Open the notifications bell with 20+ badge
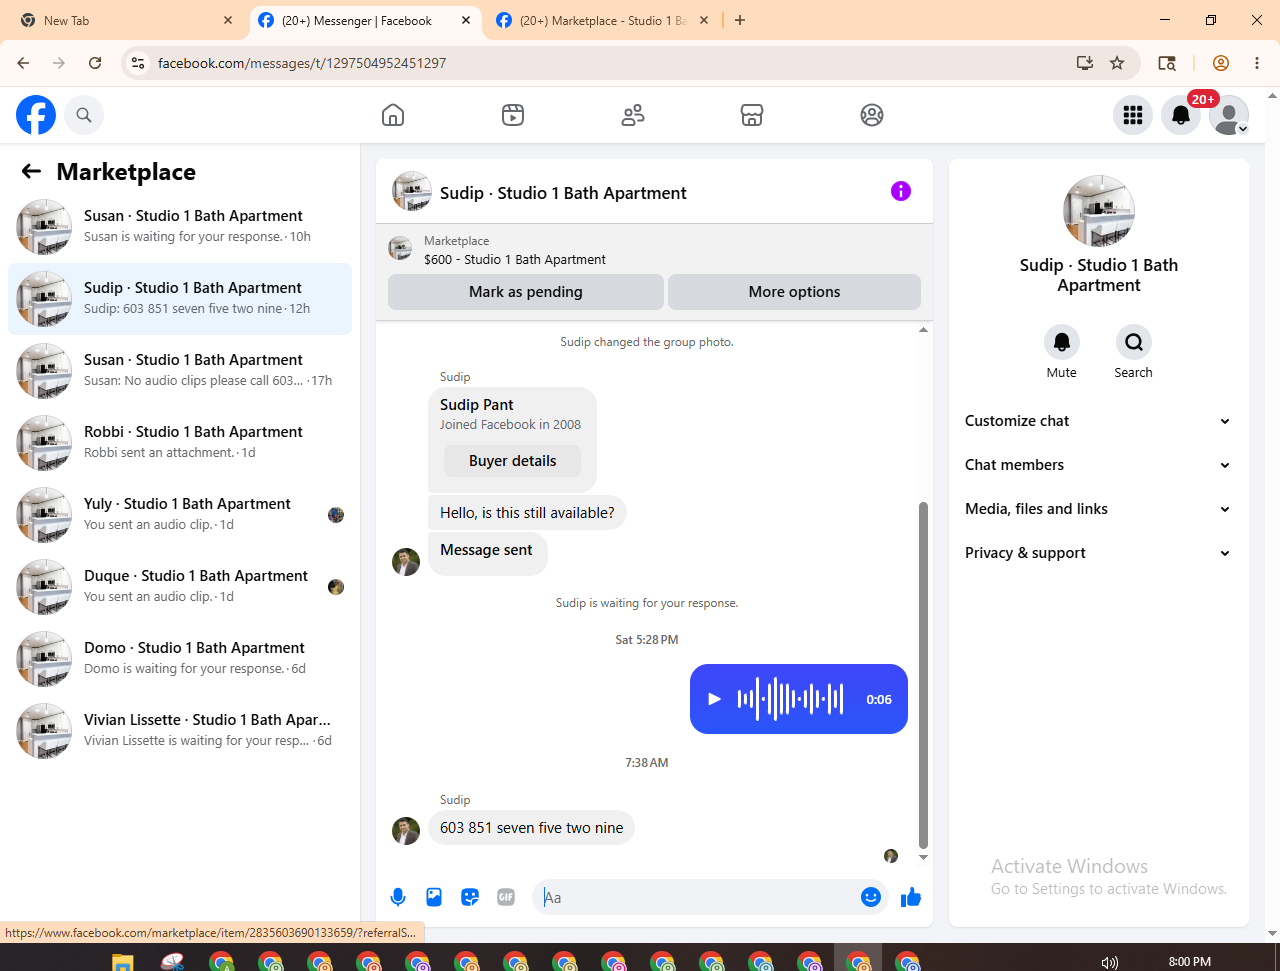Image resolution: width=1280 pixels, height=971 pixels. pos(1181,115)
